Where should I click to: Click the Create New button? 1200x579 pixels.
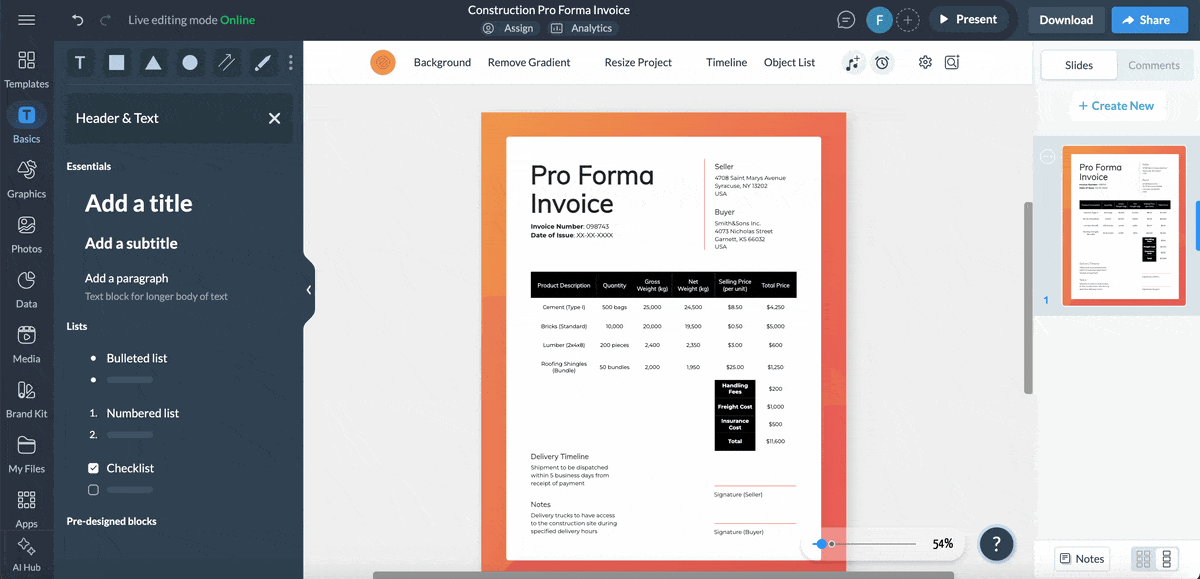[x=1117, y=105]
